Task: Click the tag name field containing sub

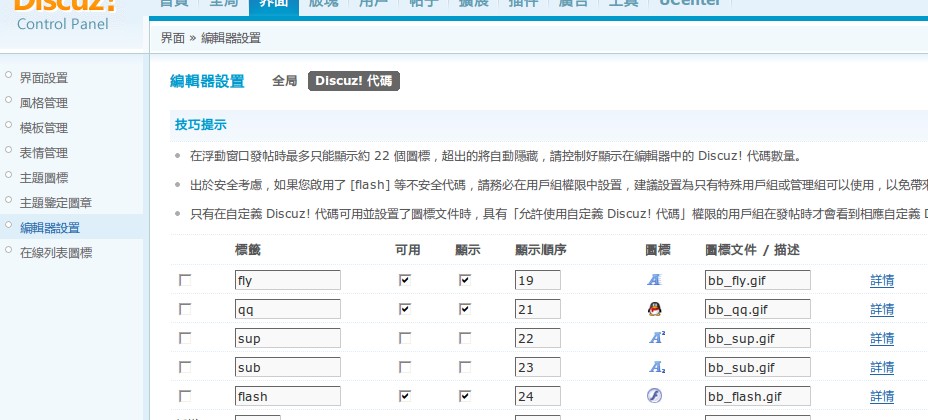Action: pyautogui.click(x=288, y=367)
